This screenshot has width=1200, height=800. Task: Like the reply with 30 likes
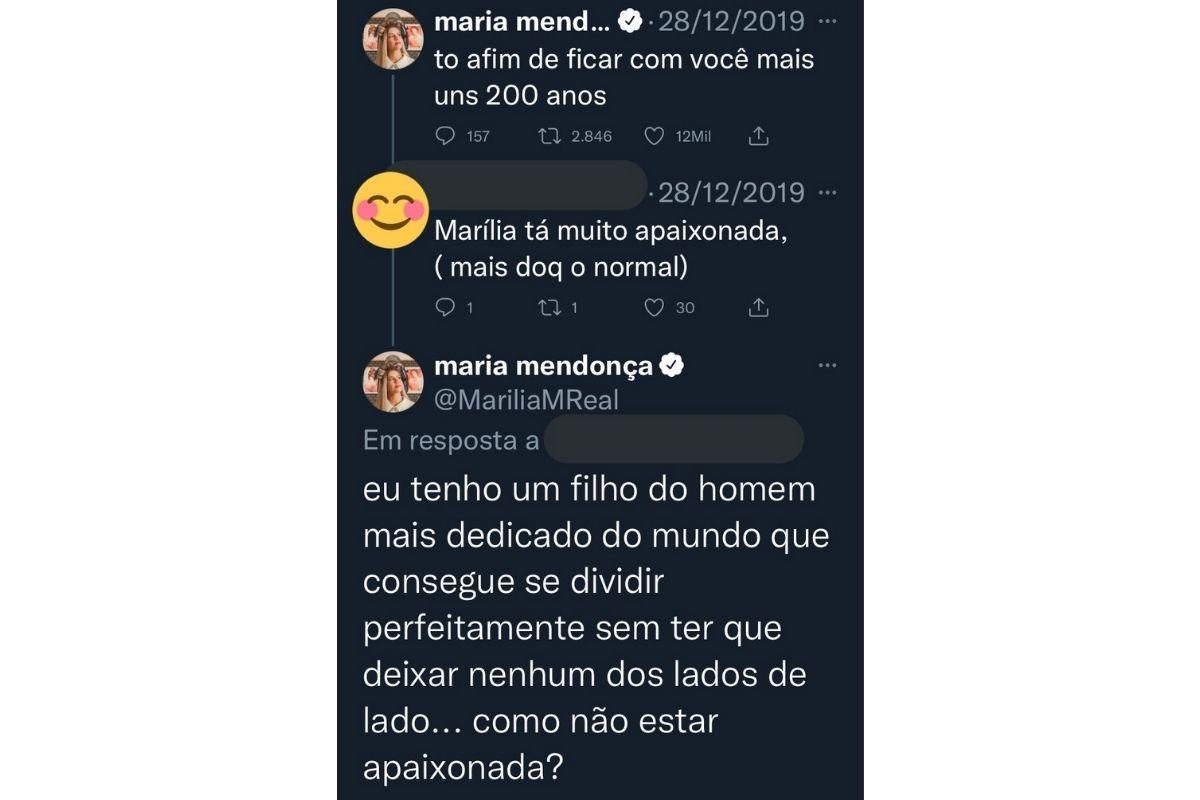pos(654,308)
